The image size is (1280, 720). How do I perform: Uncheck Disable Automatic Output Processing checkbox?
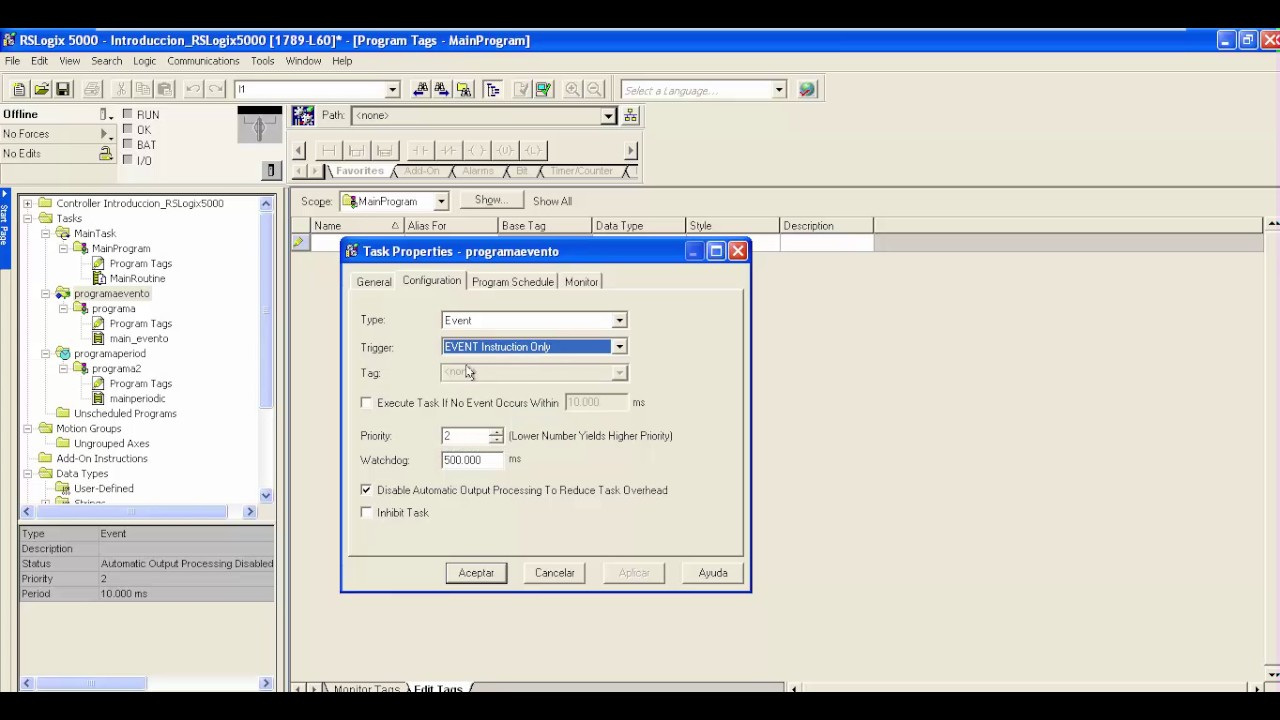click(x=366, y=490)
